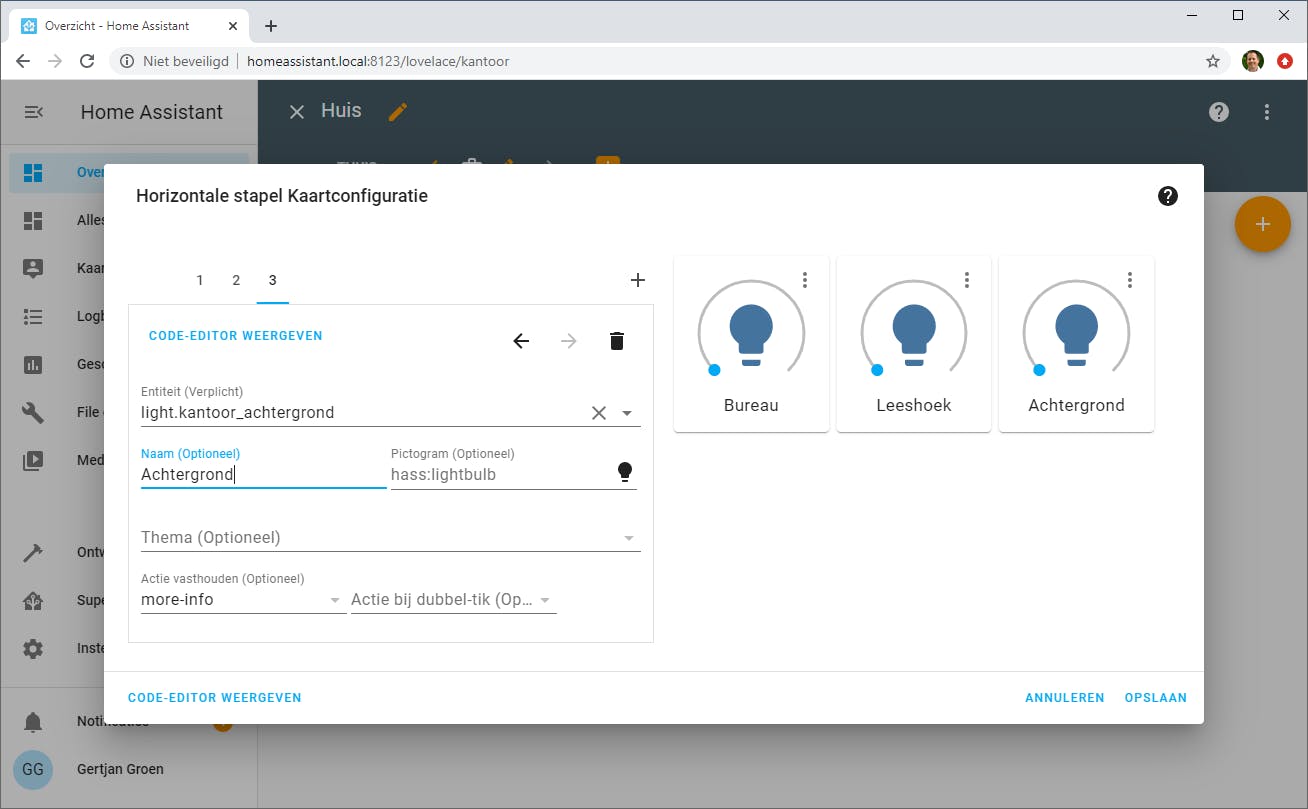Open help for Horizontale stapel card configuration

(1167, 196)
